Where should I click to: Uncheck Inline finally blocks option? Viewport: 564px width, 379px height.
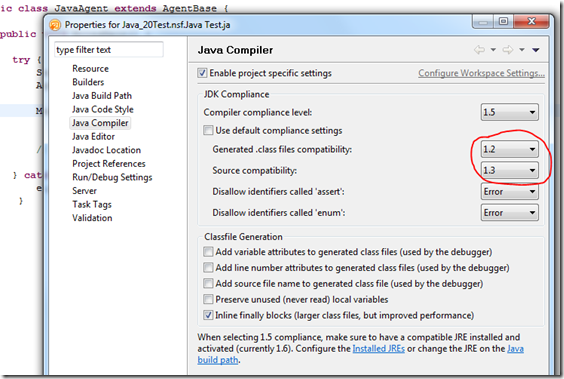pyautogui.click(x=208, y=315)
